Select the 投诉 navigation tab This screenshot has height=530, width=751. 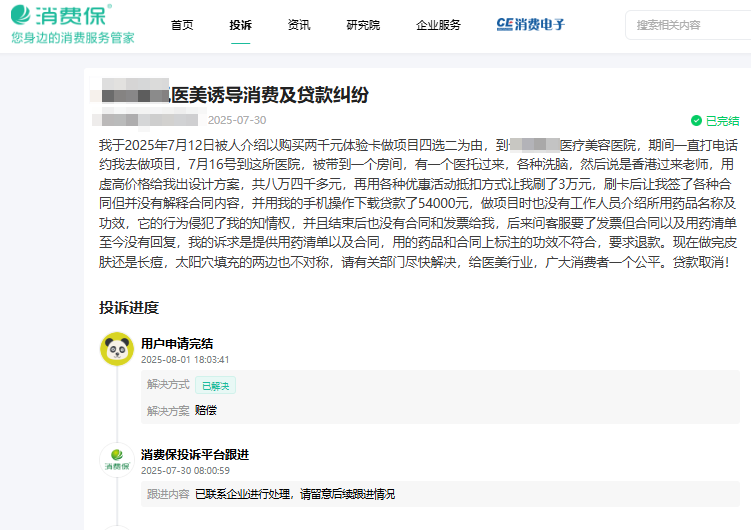point(240,25)
